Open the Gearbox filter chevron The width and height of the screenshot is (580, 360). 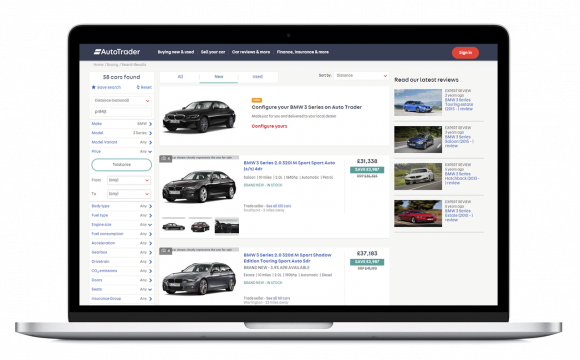[x=150, y=252]
